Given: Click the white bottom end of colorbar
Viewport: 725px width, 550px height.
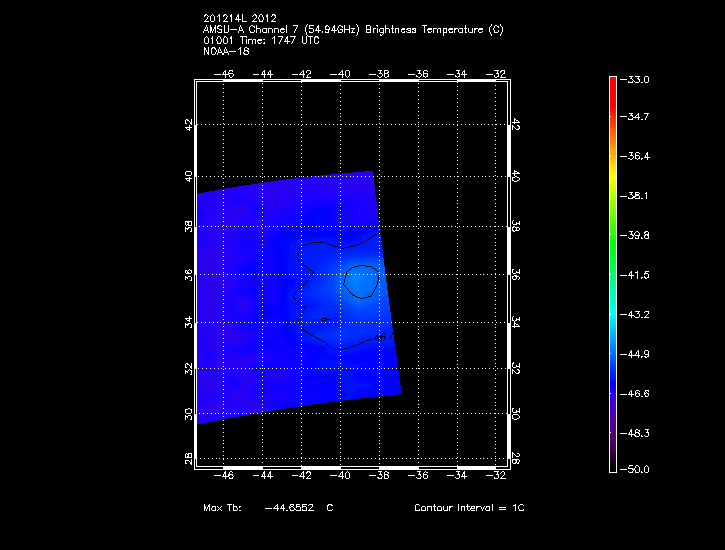Looking at the screenshot, I should pyautogui.click(x=612, y=466).
